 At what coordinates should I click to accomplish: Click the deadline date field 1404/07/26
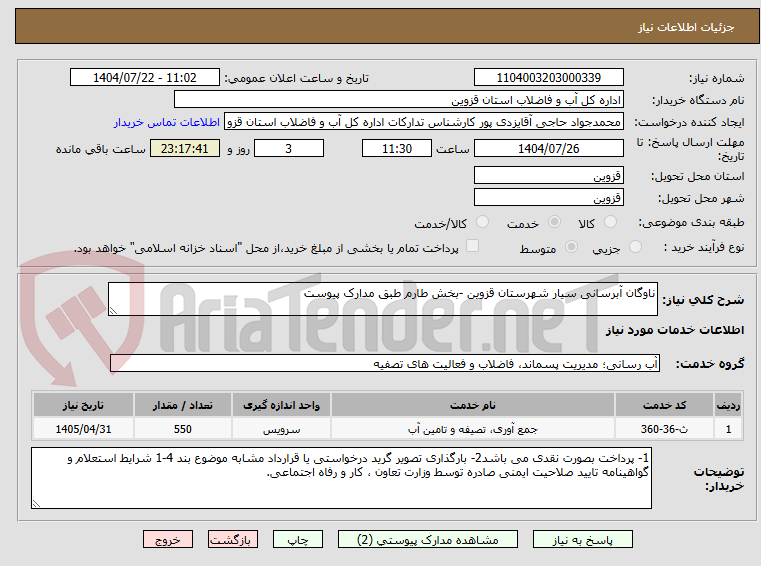[548, 149]
